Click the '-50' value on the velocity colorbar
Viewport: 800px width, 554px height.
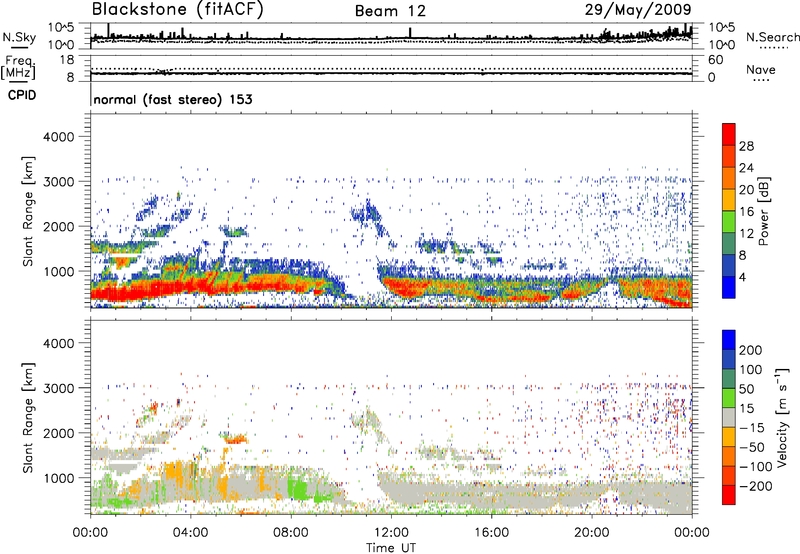pyautogui.click(x=752, y=447)
